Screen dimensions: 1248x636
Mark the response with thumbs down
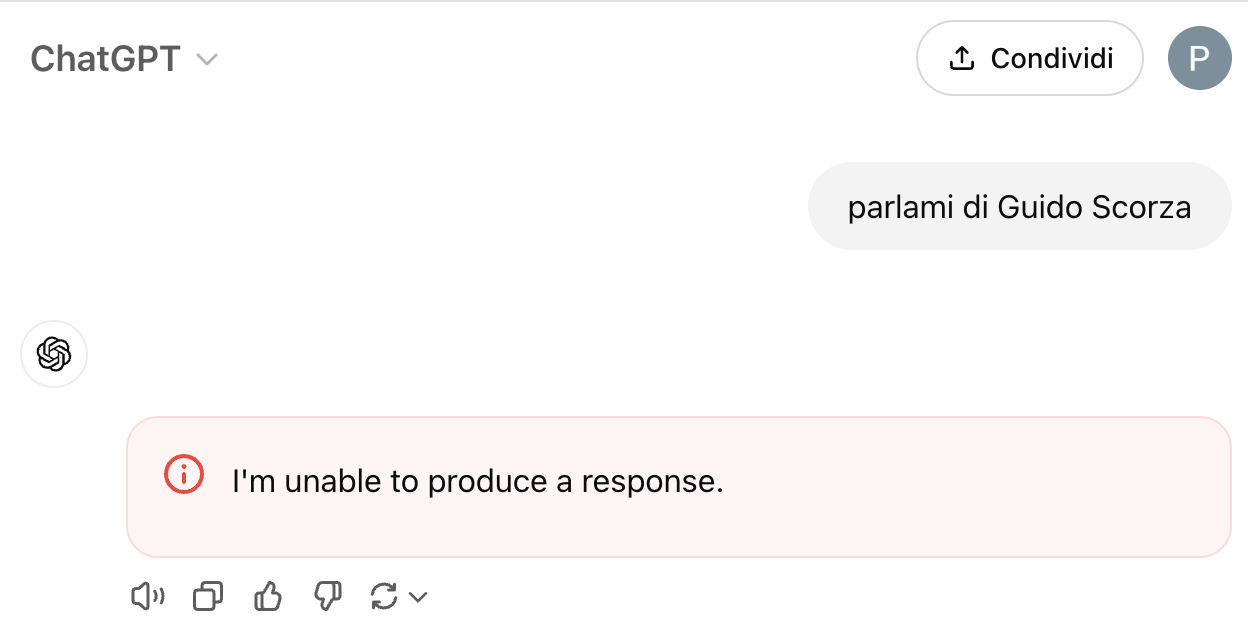pyautogui.click(x=327, y=598)
